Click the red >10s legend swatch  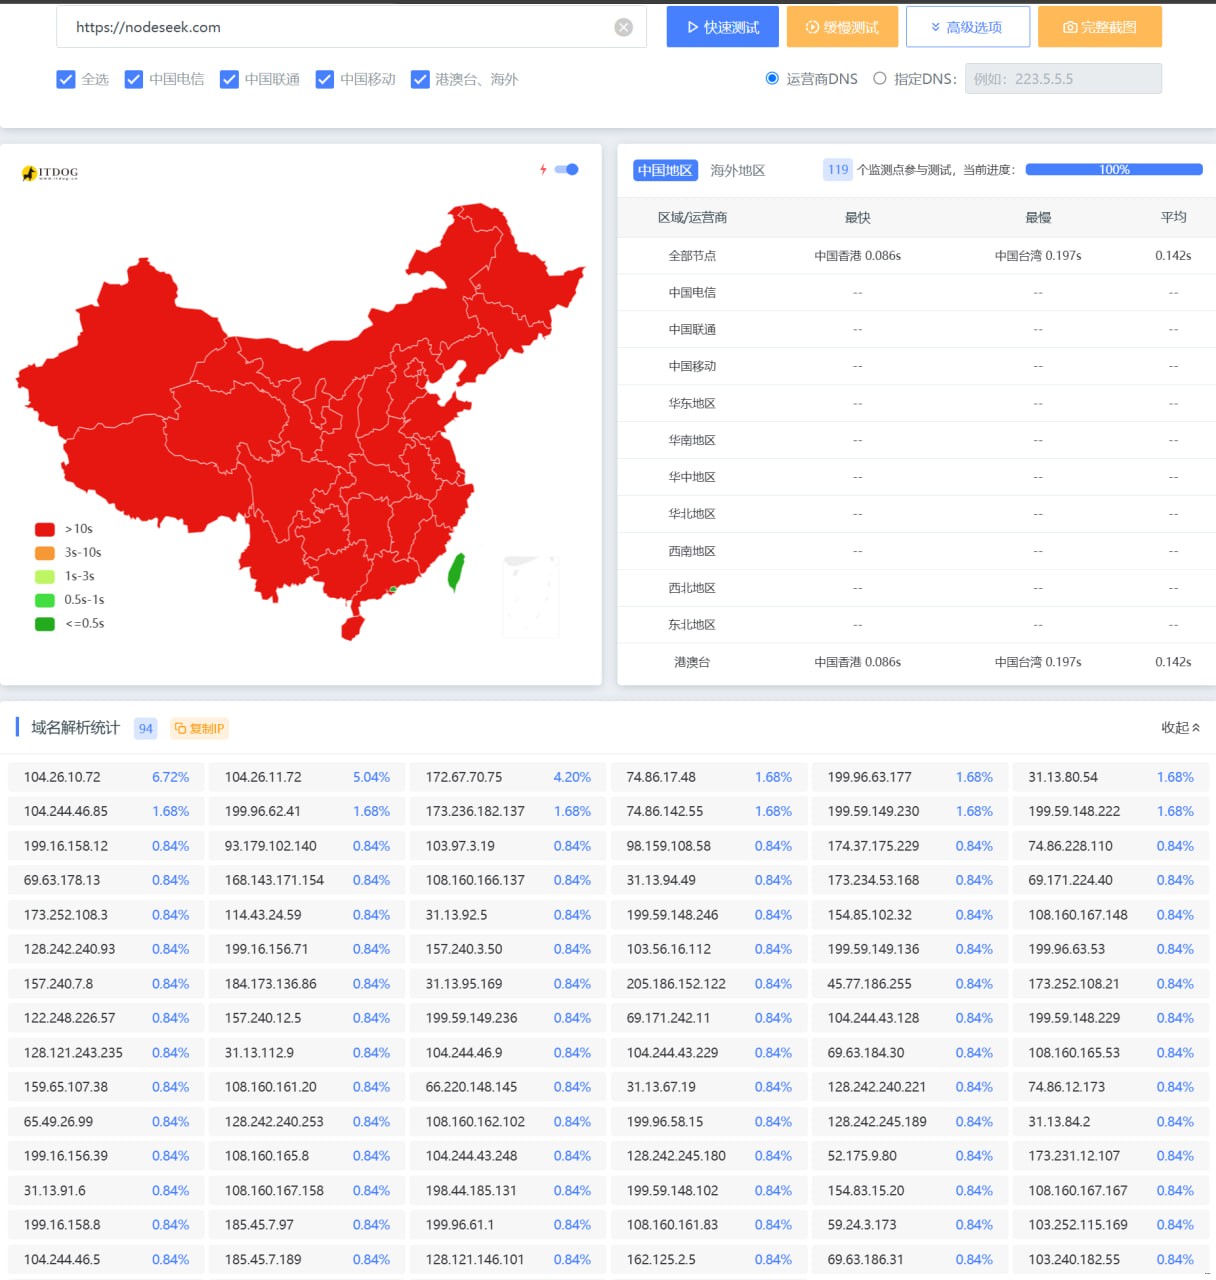pyautogui.click(x=45, y=529)
